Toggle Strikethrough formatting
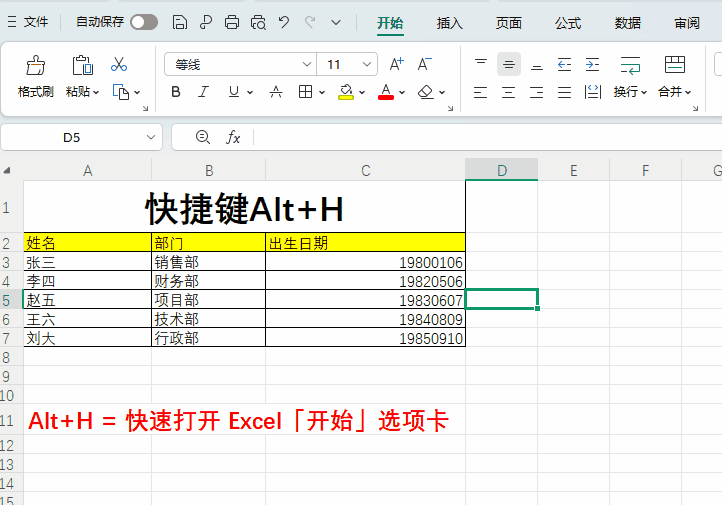 click(276, 92)
